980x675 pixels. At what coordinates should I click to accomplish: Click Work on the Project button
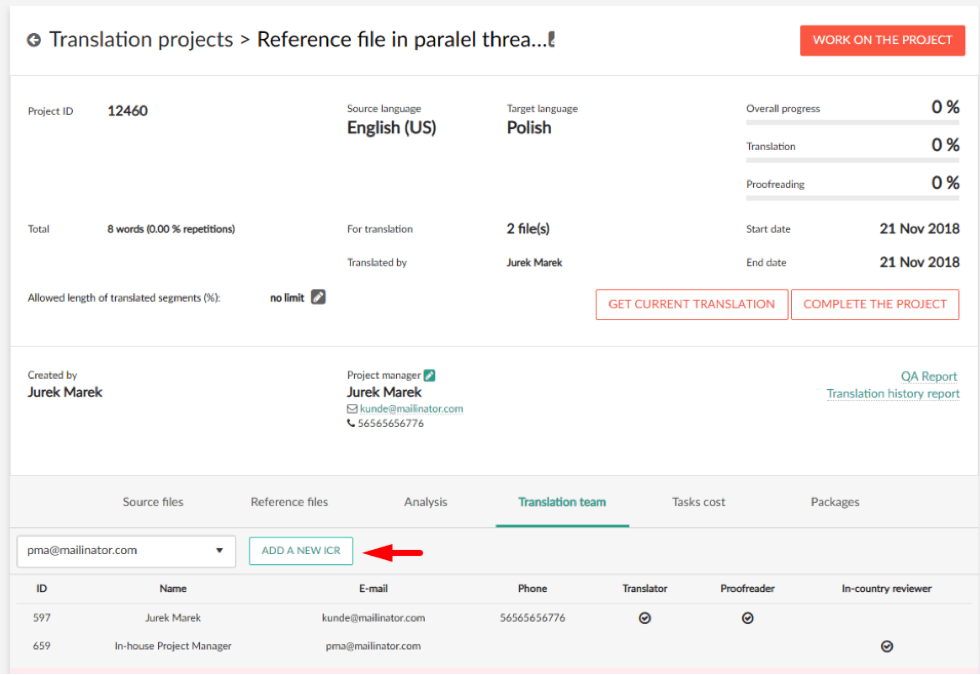click(x=882, y=40)
